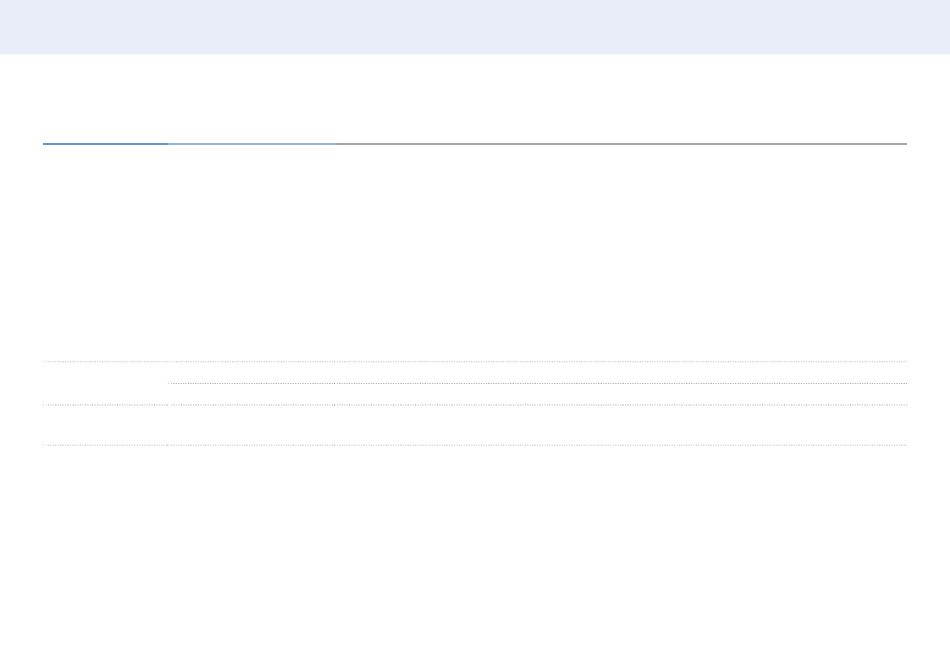Click the white space between the banner and the table
Screen dimensions: 950x672
tap(475, 98)
